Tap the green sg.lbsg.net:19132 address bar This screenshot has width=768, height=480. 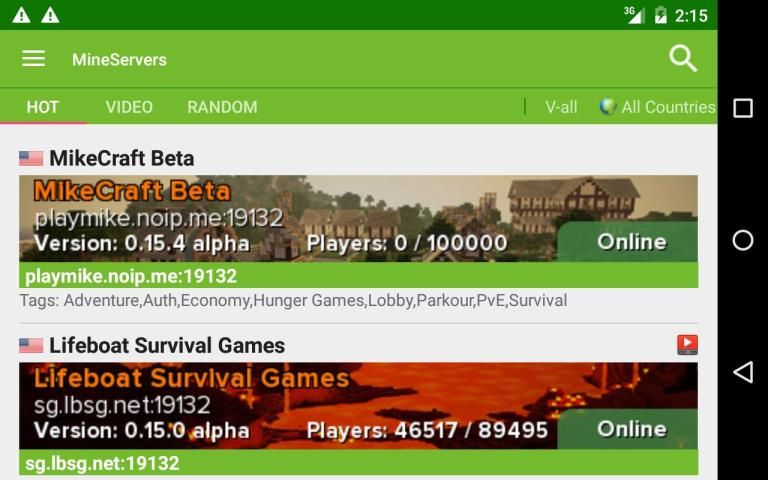(359, 463)
